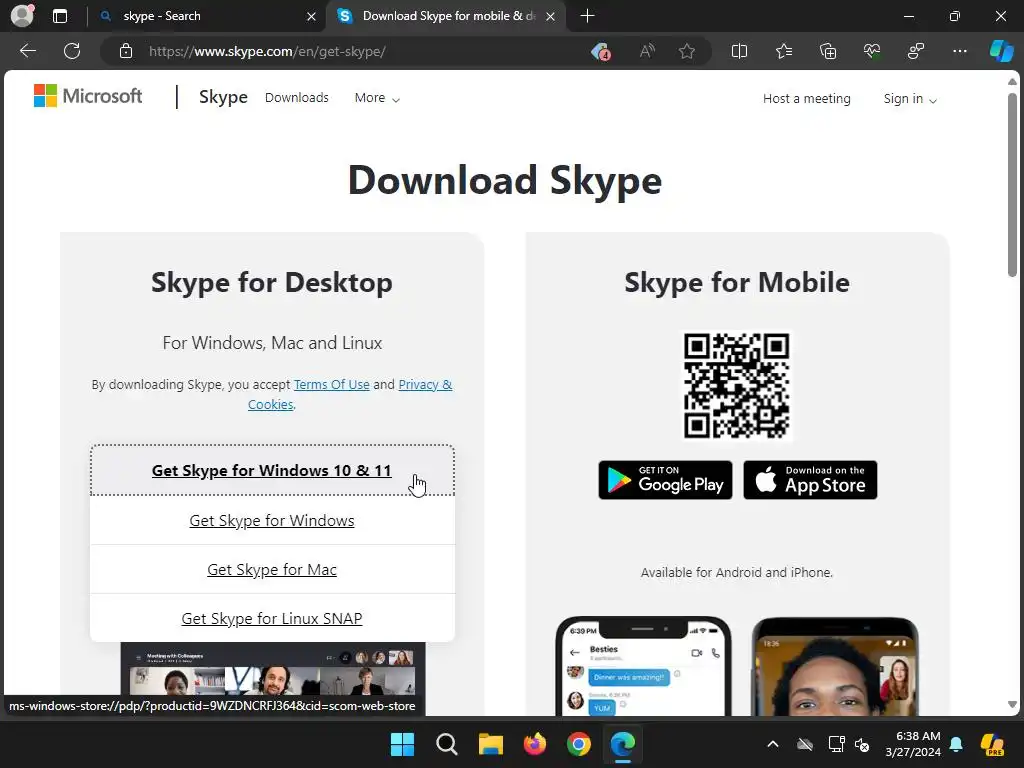
Task: Open tracking prevention shield icon in address bar
Action: [600, 51]
